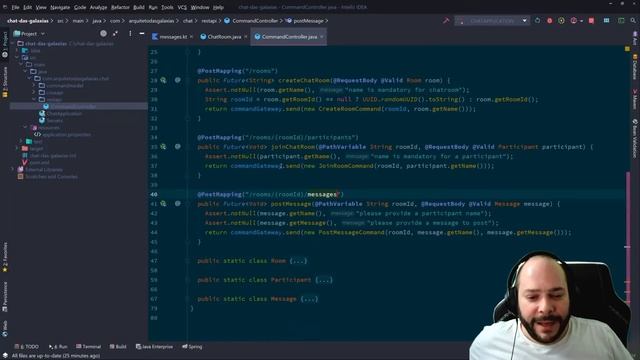Toggle the Structure tool window stripe
This screenshot has width=640, height=360.
point(5,82)
